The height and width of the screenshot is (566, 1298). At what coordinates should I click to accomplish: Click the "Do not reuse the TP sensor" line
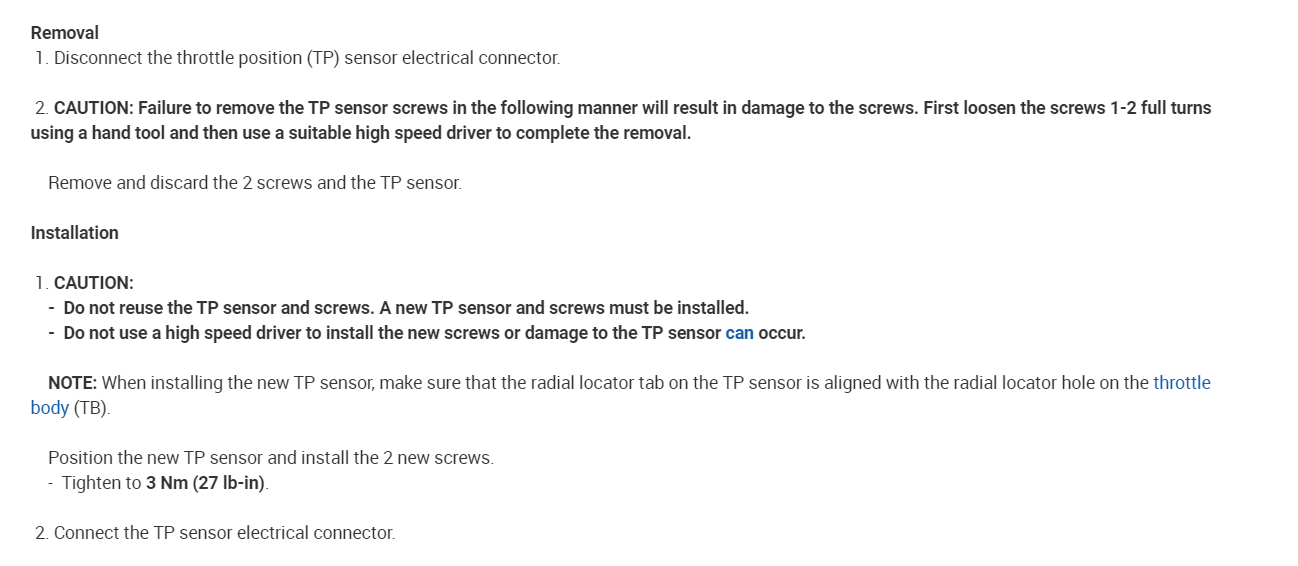[405, 308]
